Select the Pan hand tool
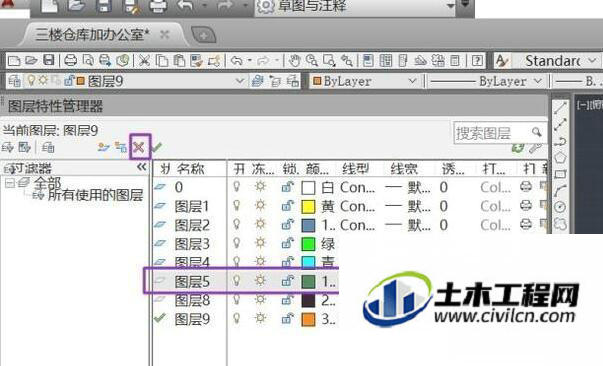The image size is (603, 366). click(294, 61)
